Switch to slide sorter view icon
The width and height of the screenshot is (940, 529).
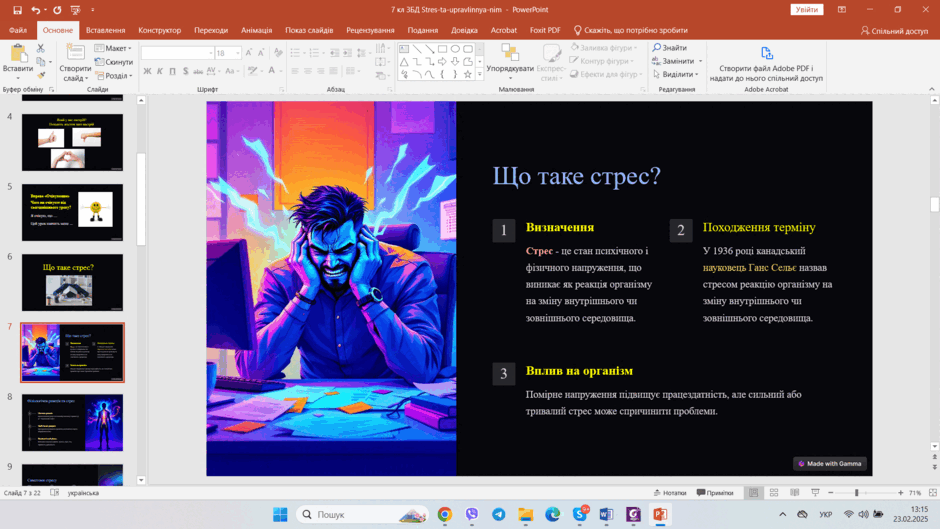(x=774, y=492)
